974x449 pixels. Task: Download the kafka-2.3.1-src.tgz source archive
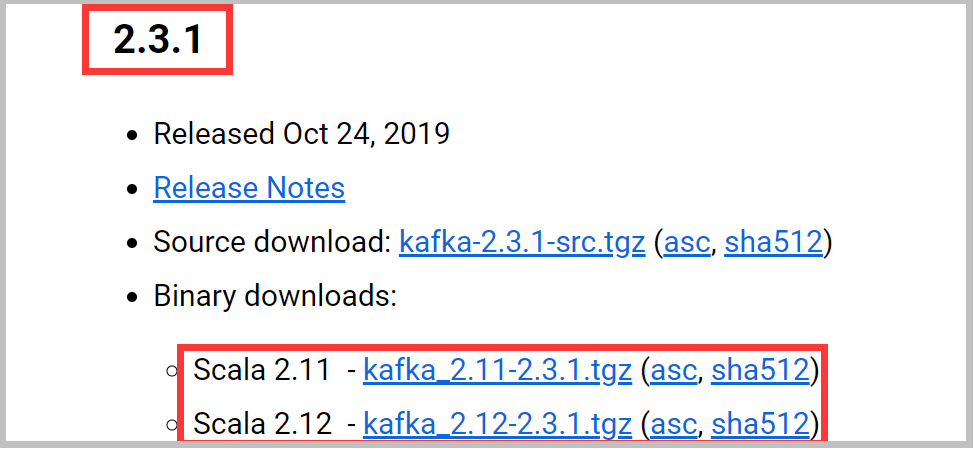click(521, 242)
